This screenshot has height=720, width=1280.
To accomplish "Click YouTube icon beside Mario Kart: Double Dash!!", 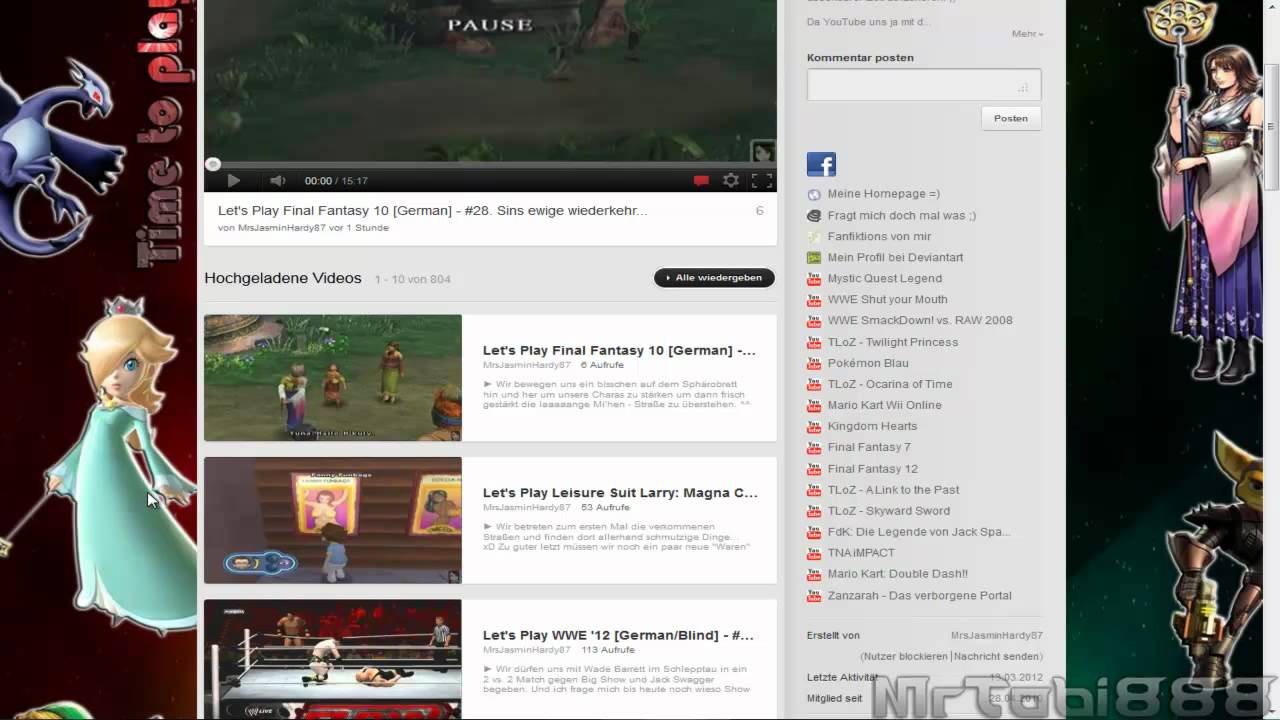I will 814,574.
